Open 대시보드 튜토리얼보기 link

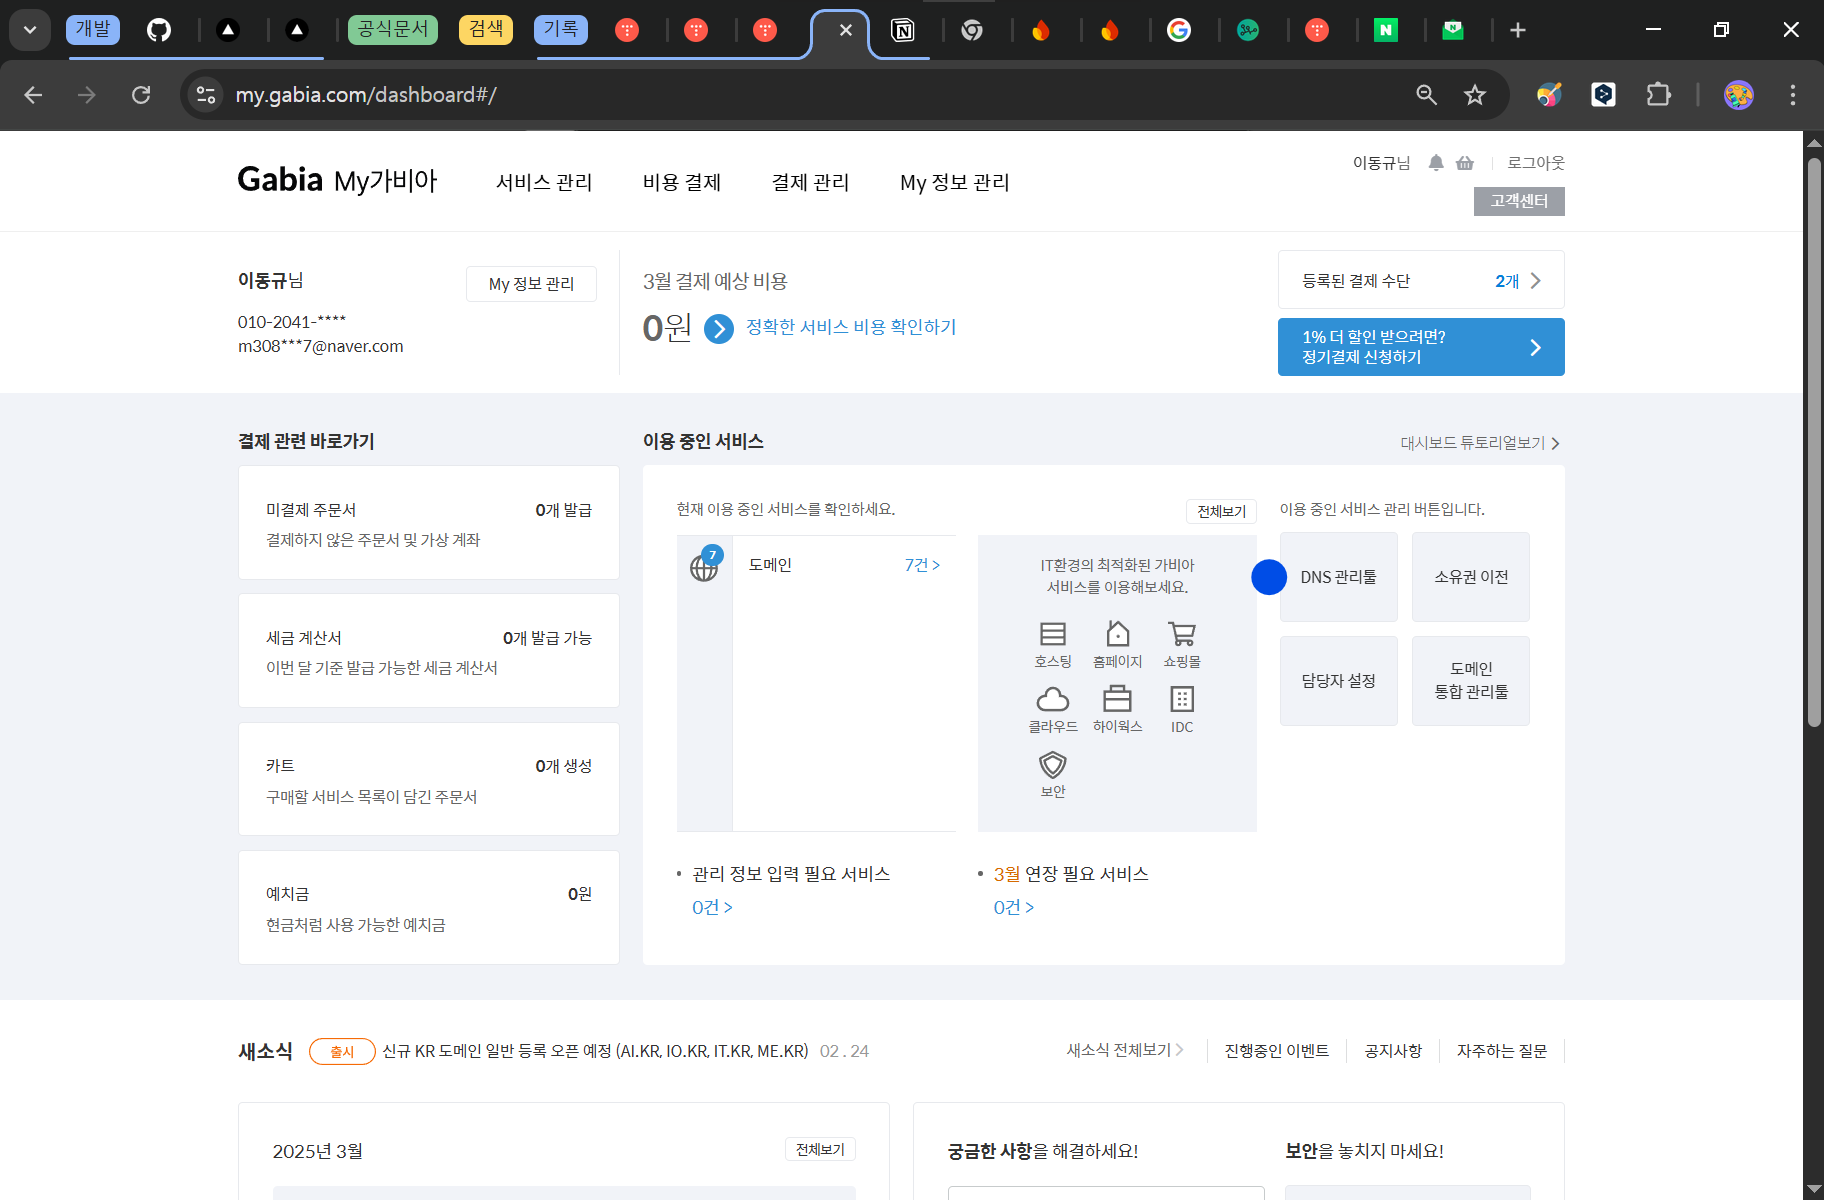click(1480, 443)
